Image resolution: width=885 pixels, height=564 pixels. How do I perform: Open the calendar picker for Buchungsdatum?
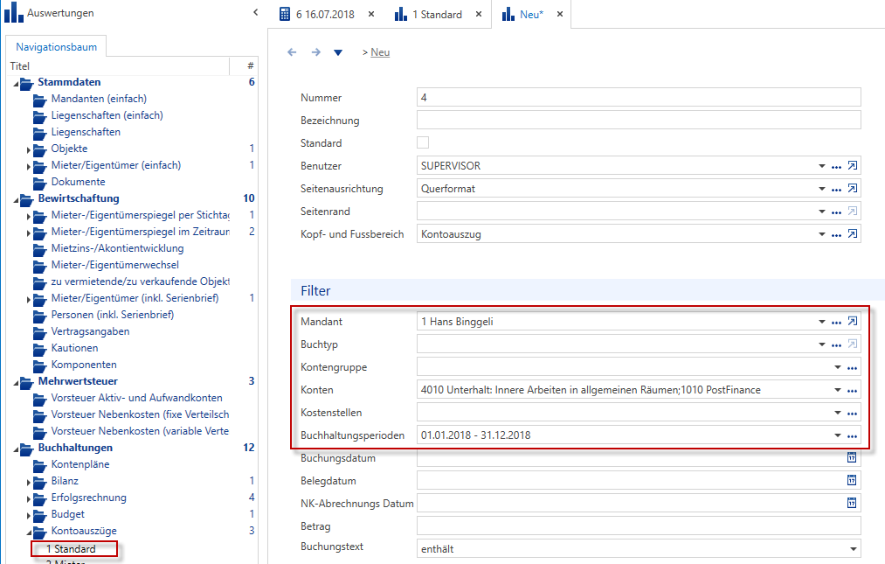coord(852,458)
